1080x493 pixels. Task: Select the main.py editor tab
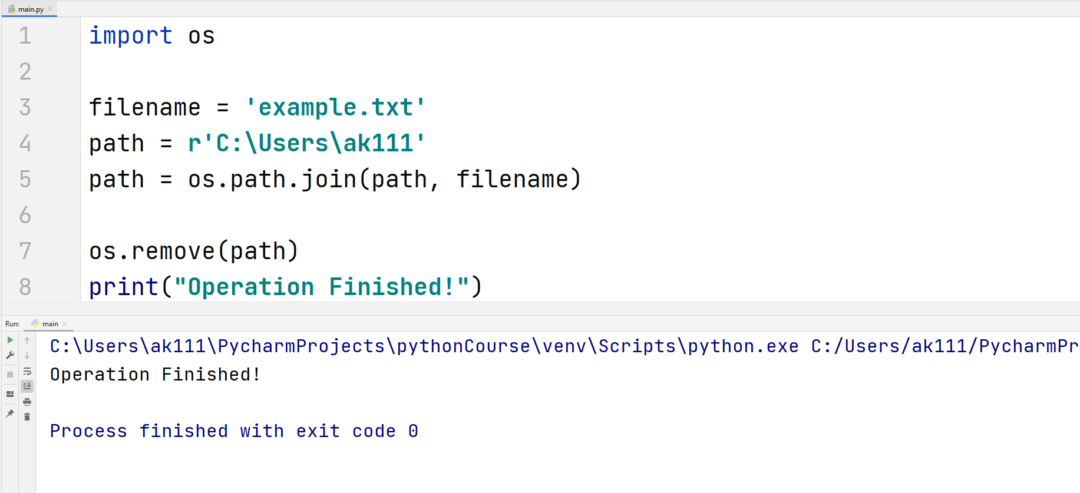tap(26, 8)
